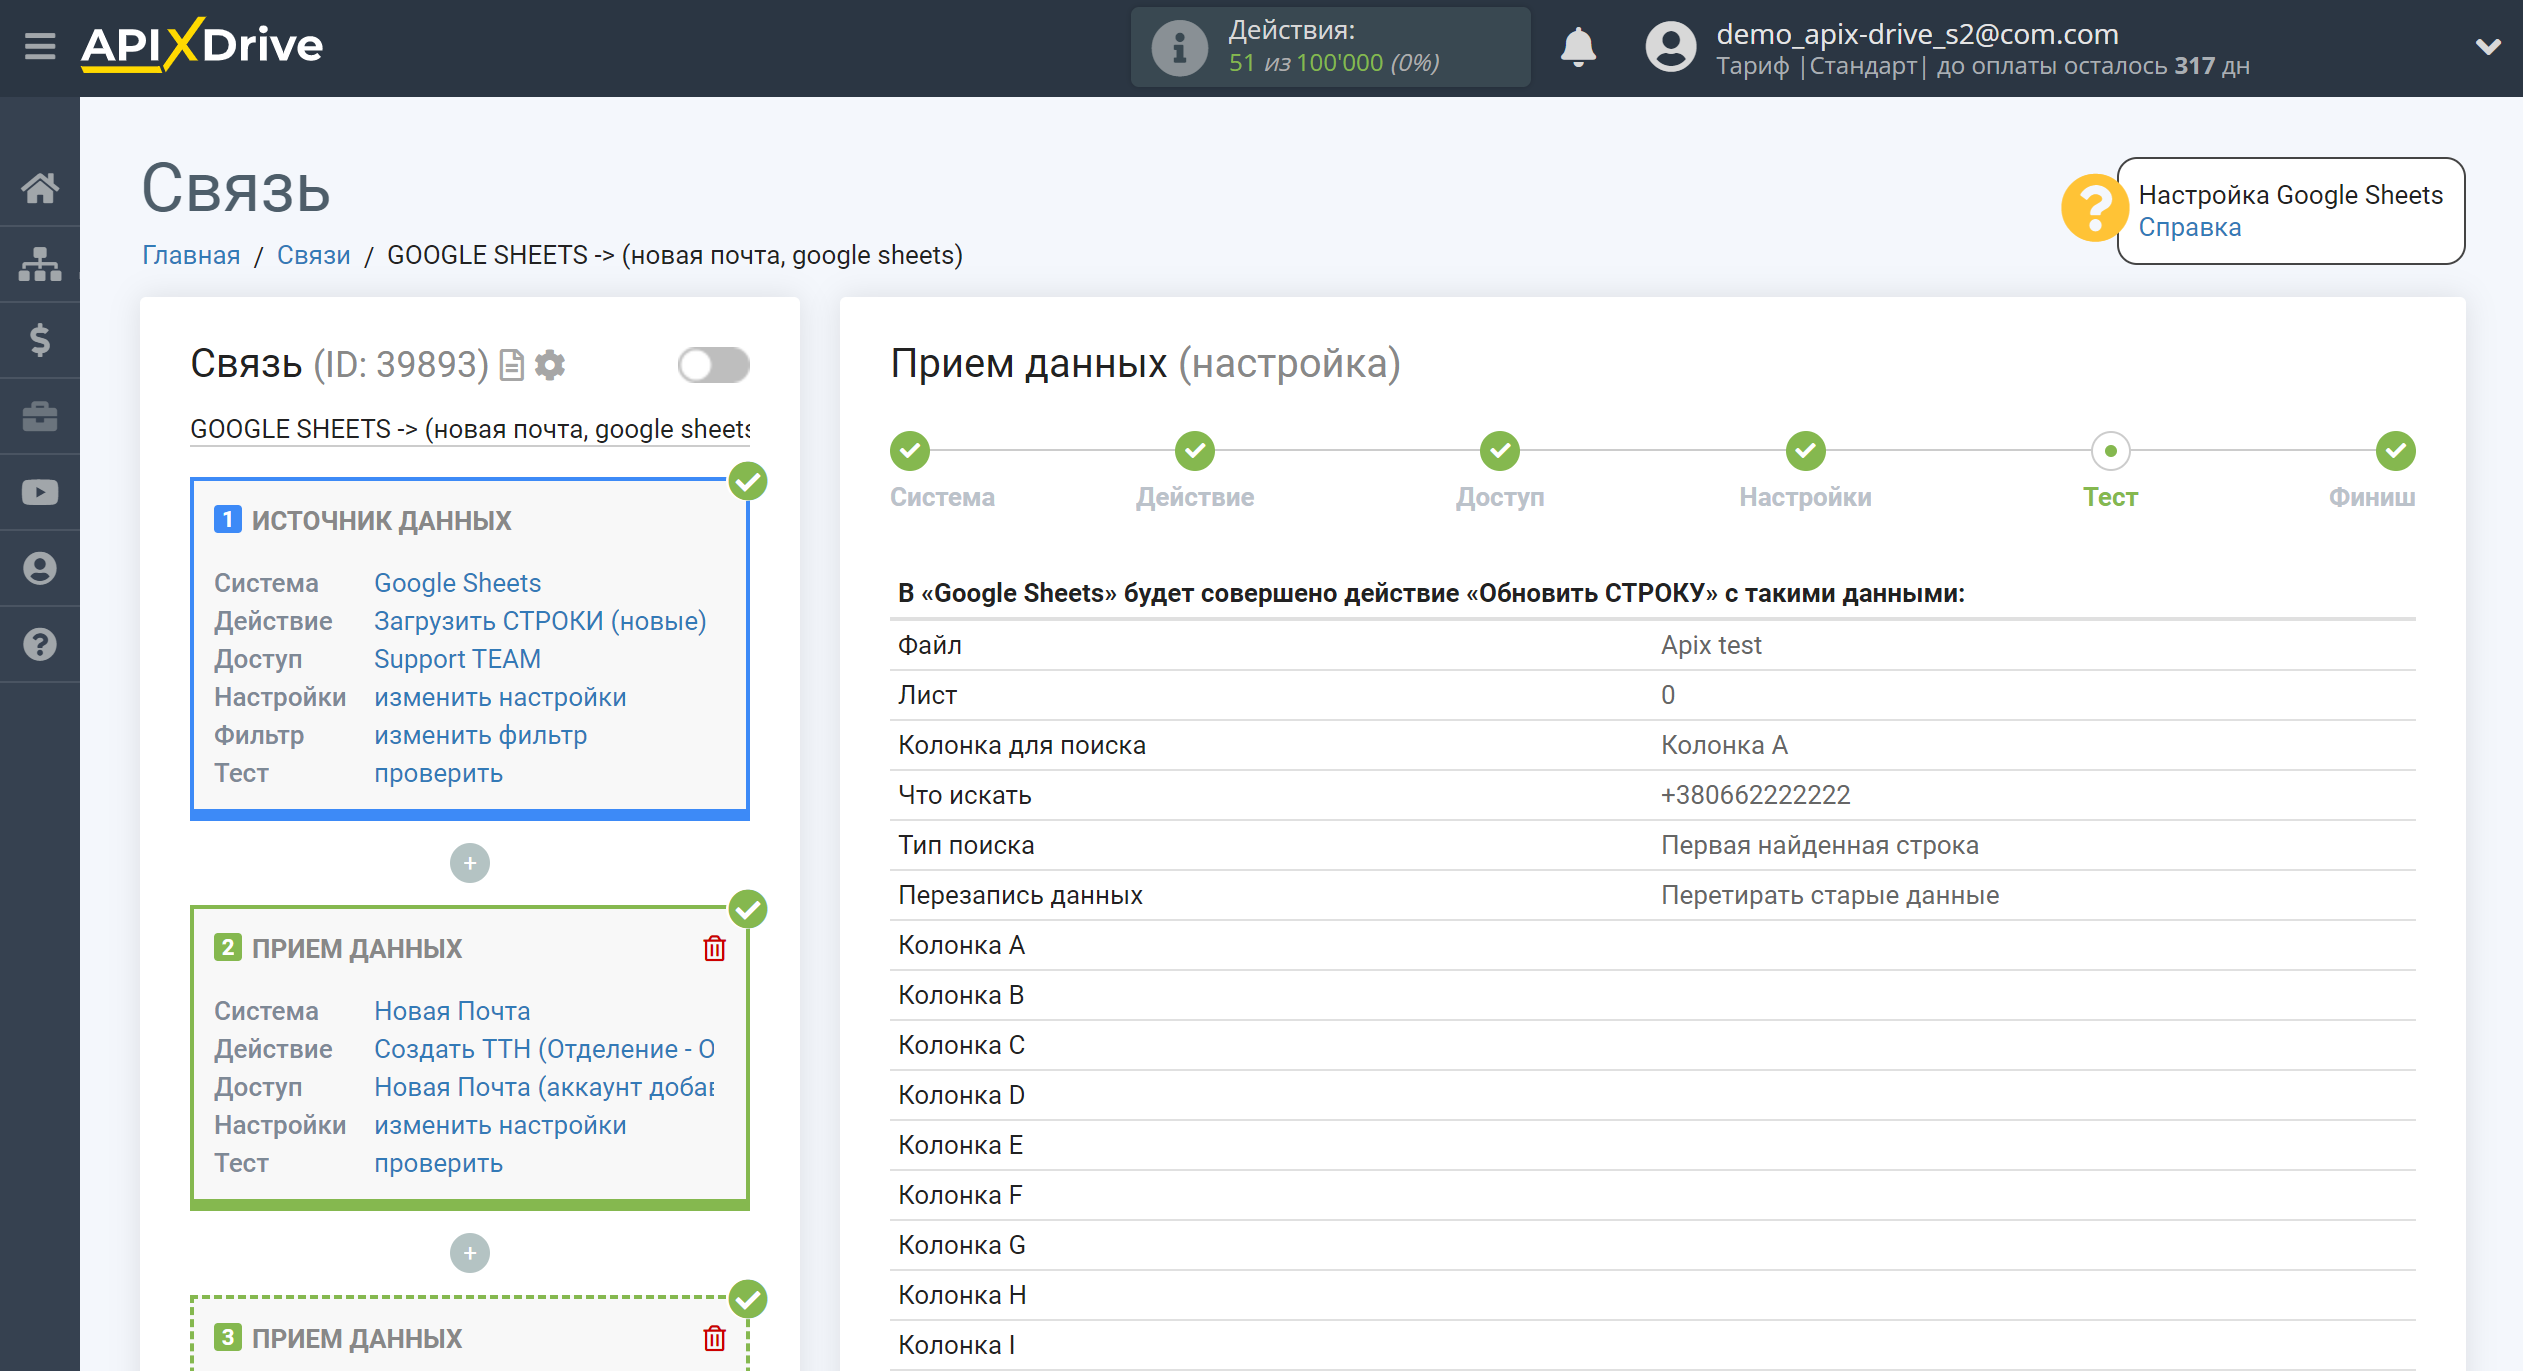Click the user avatar icon
The image size is (2523, 1371).
(1670, 47)
